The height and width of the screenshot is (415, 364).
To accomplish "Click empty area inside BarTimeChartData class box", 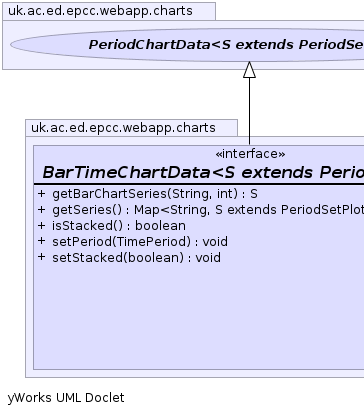I will pyautogui.click(x=199, y=317).
